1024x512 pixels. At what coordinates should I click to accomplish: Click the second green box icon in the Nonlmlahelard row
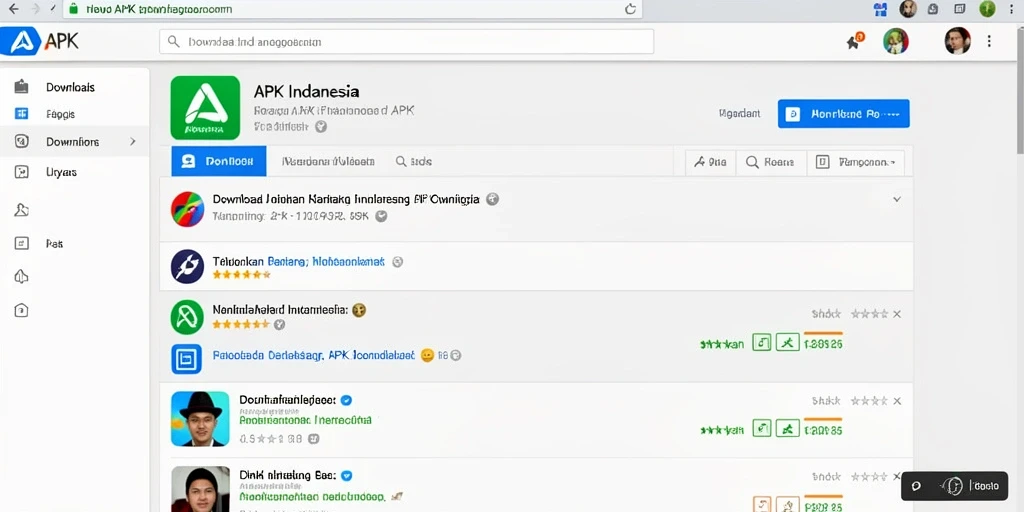click(x=788, y=342)
